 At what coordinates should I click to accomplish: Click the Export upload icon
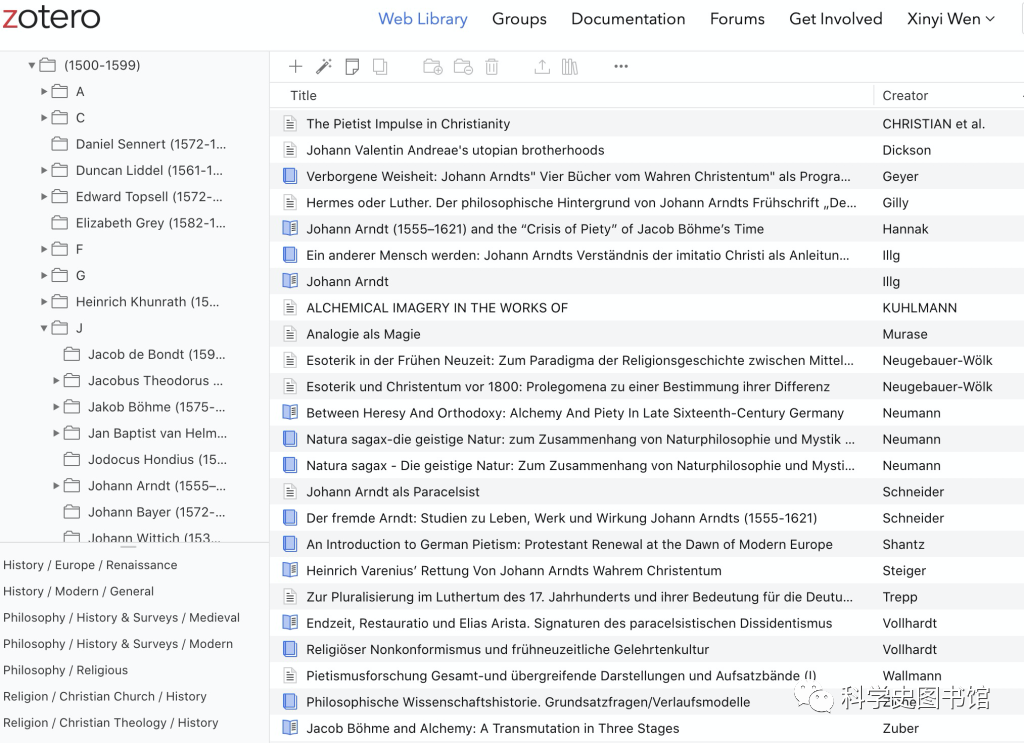(x=542, y=67)
